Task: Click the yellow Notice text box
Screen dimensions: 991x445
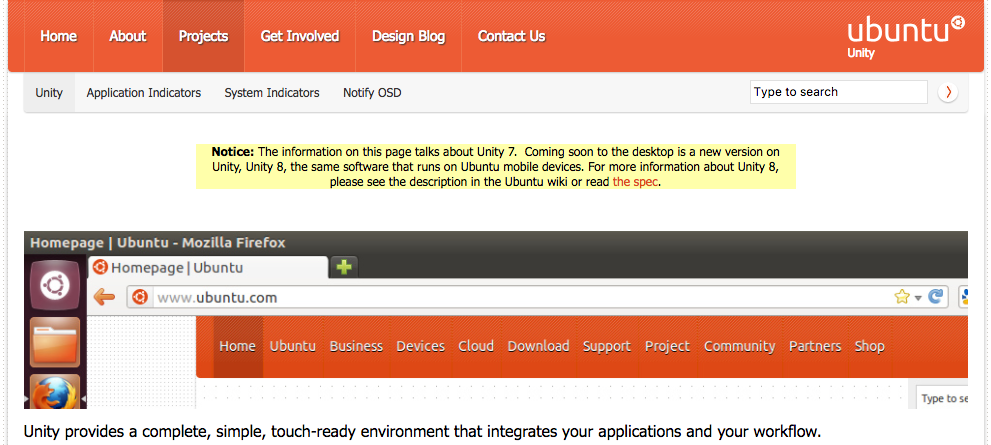Action: [x=496, y=167]
